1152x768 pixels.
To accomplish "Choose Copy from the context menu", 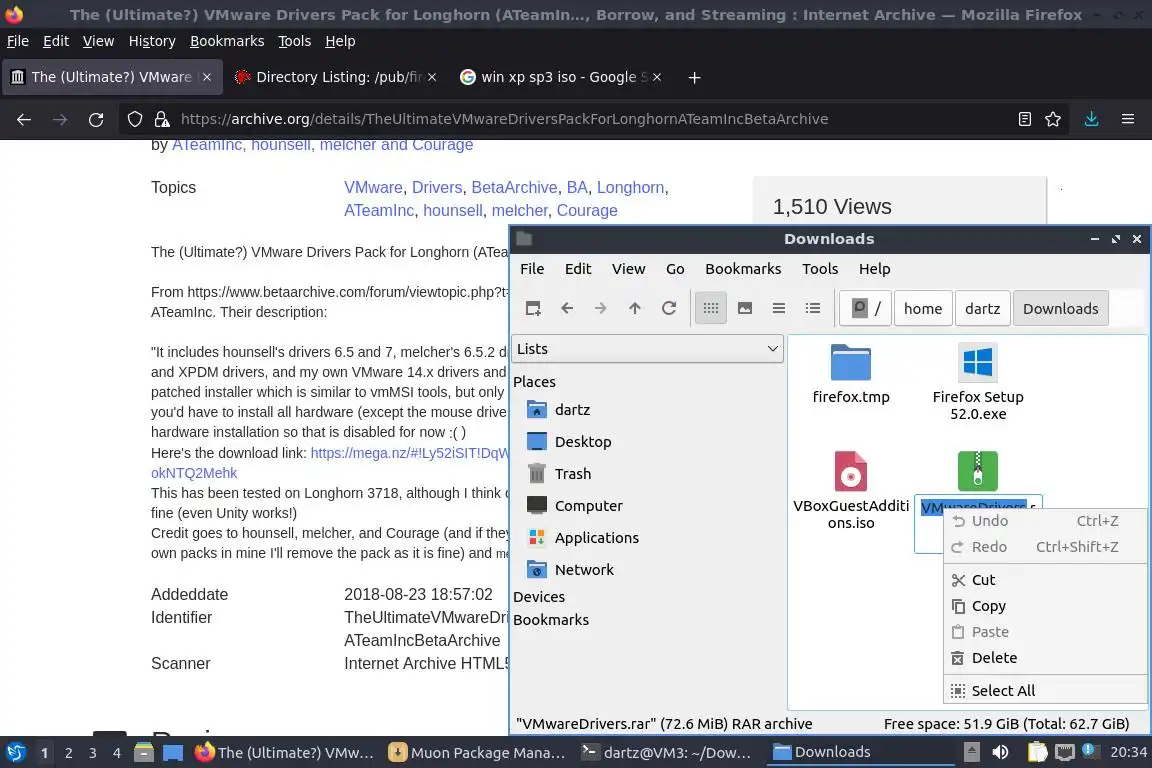I will [1045, 606].
